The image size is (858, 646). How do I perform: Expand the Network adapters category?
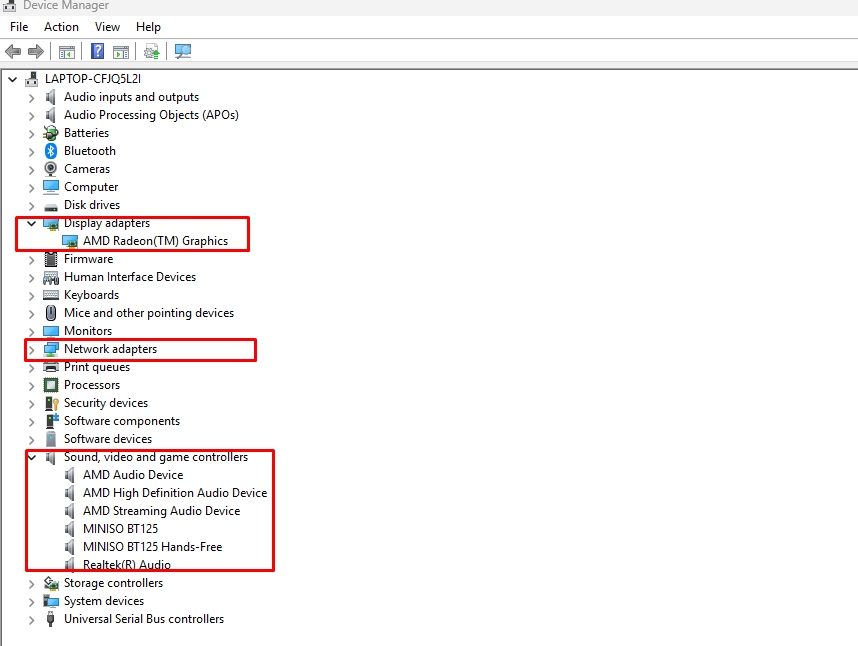tap(31, 349)
